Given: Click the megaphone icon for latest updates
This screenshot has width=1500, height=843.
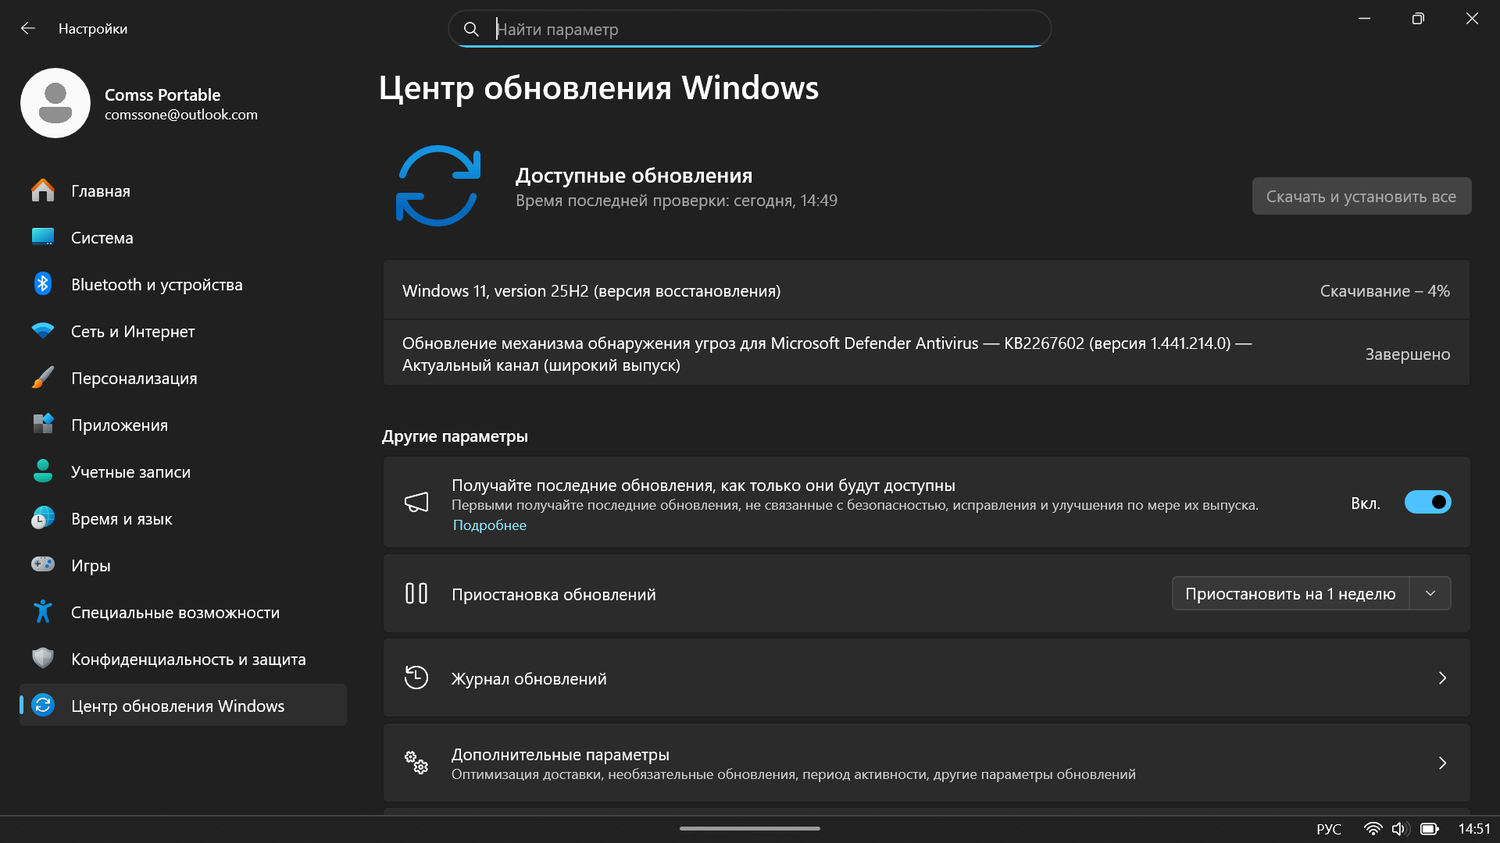Looking at the screenshot, I should coord(416,502).
